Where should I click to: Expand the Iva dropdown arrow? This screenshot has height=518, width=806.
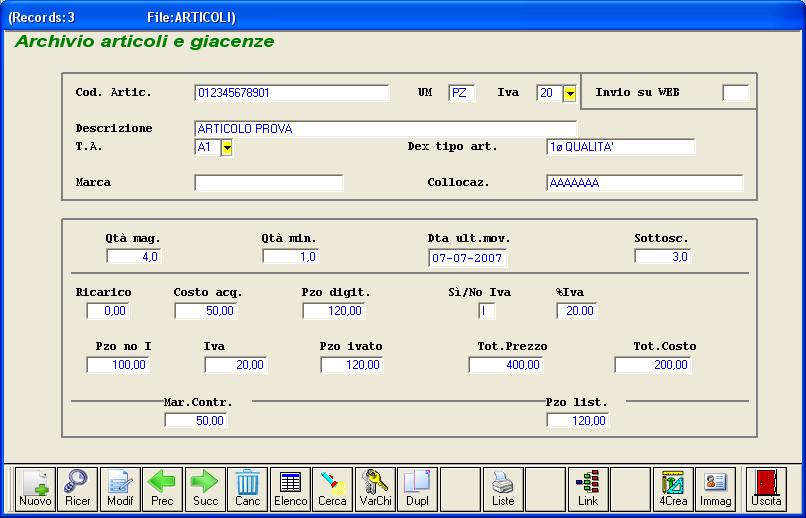(570, 94)
